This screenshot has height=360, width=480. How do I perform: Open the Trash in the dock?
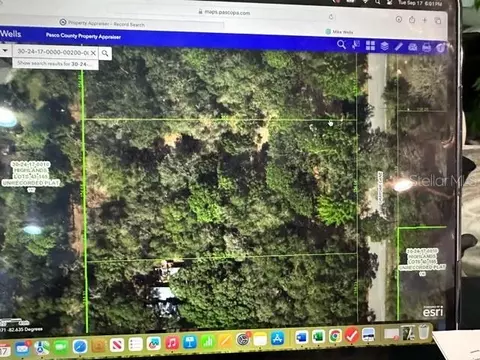[423, 332]
